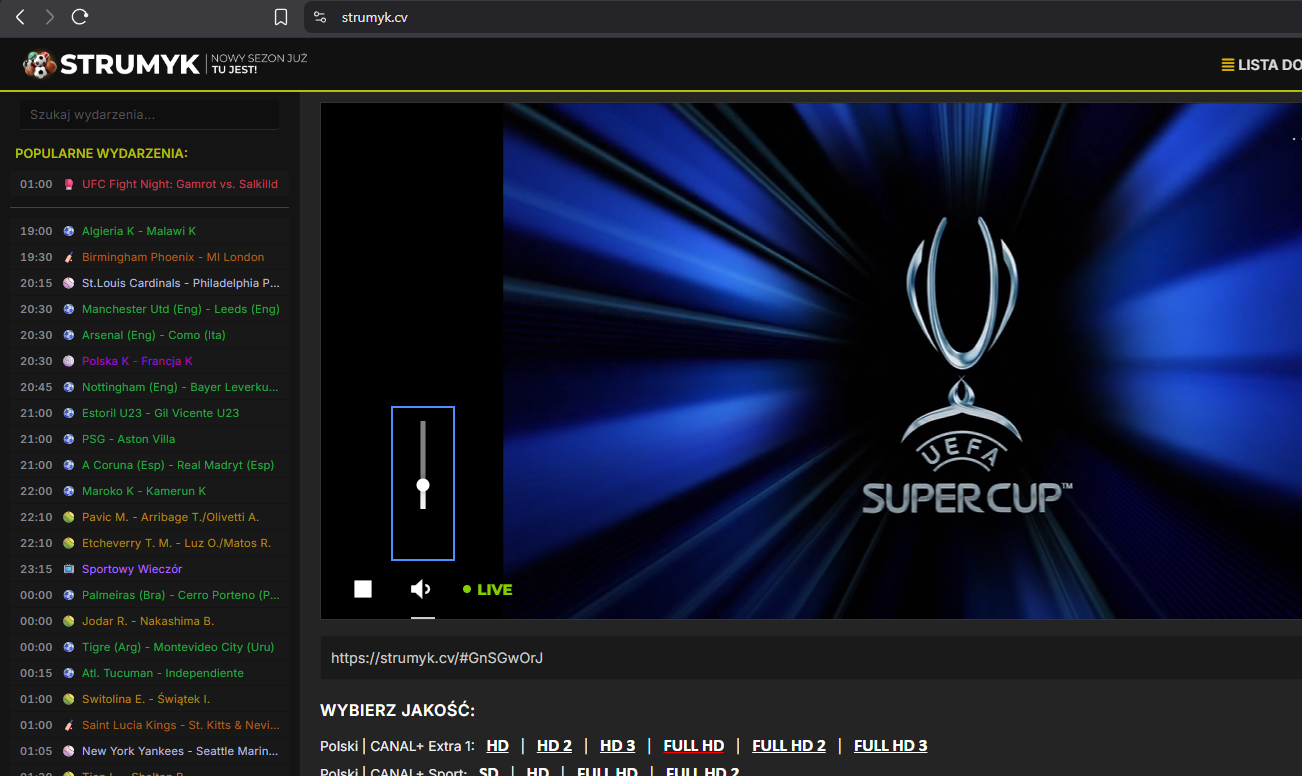Go back to the previous browser page
Viewport: 1302px width, 776px height.
(x=20, y=17)
